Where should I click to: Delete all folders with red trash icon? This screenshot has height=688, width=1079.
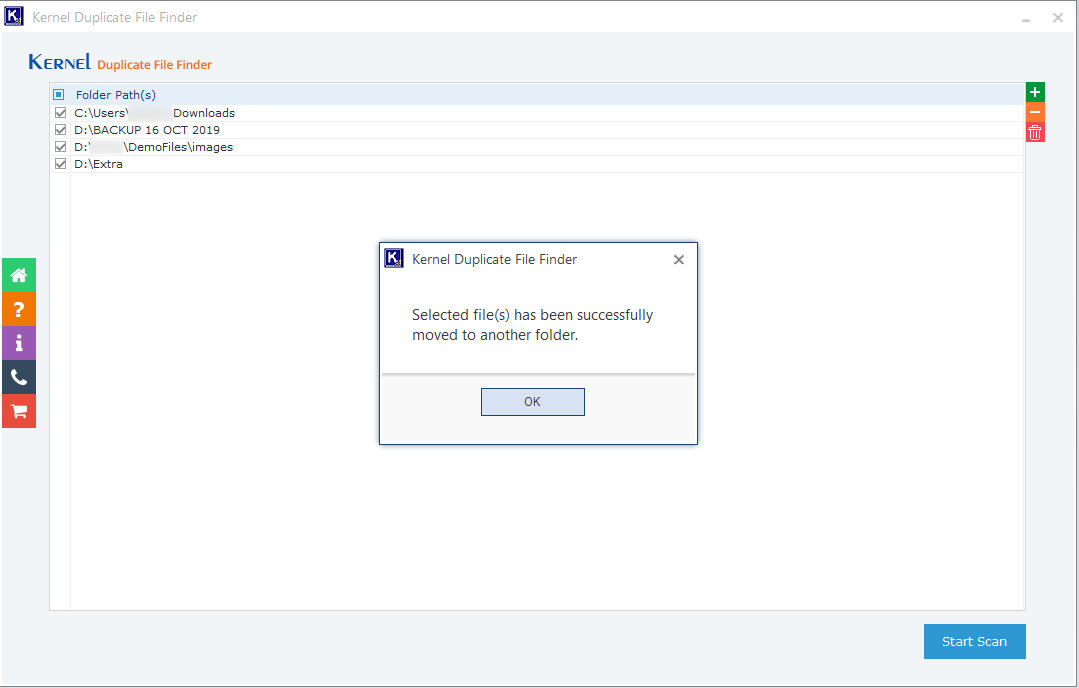pyautogui.click(x=1035, y=132)
